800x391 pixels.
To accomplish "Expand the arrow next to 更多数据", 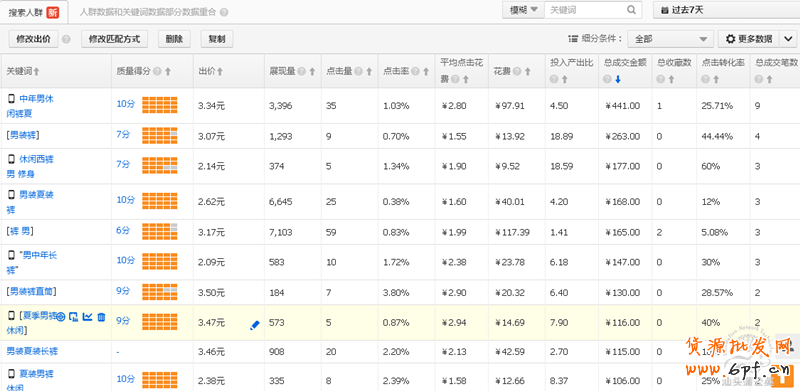I will click(788, 39).
